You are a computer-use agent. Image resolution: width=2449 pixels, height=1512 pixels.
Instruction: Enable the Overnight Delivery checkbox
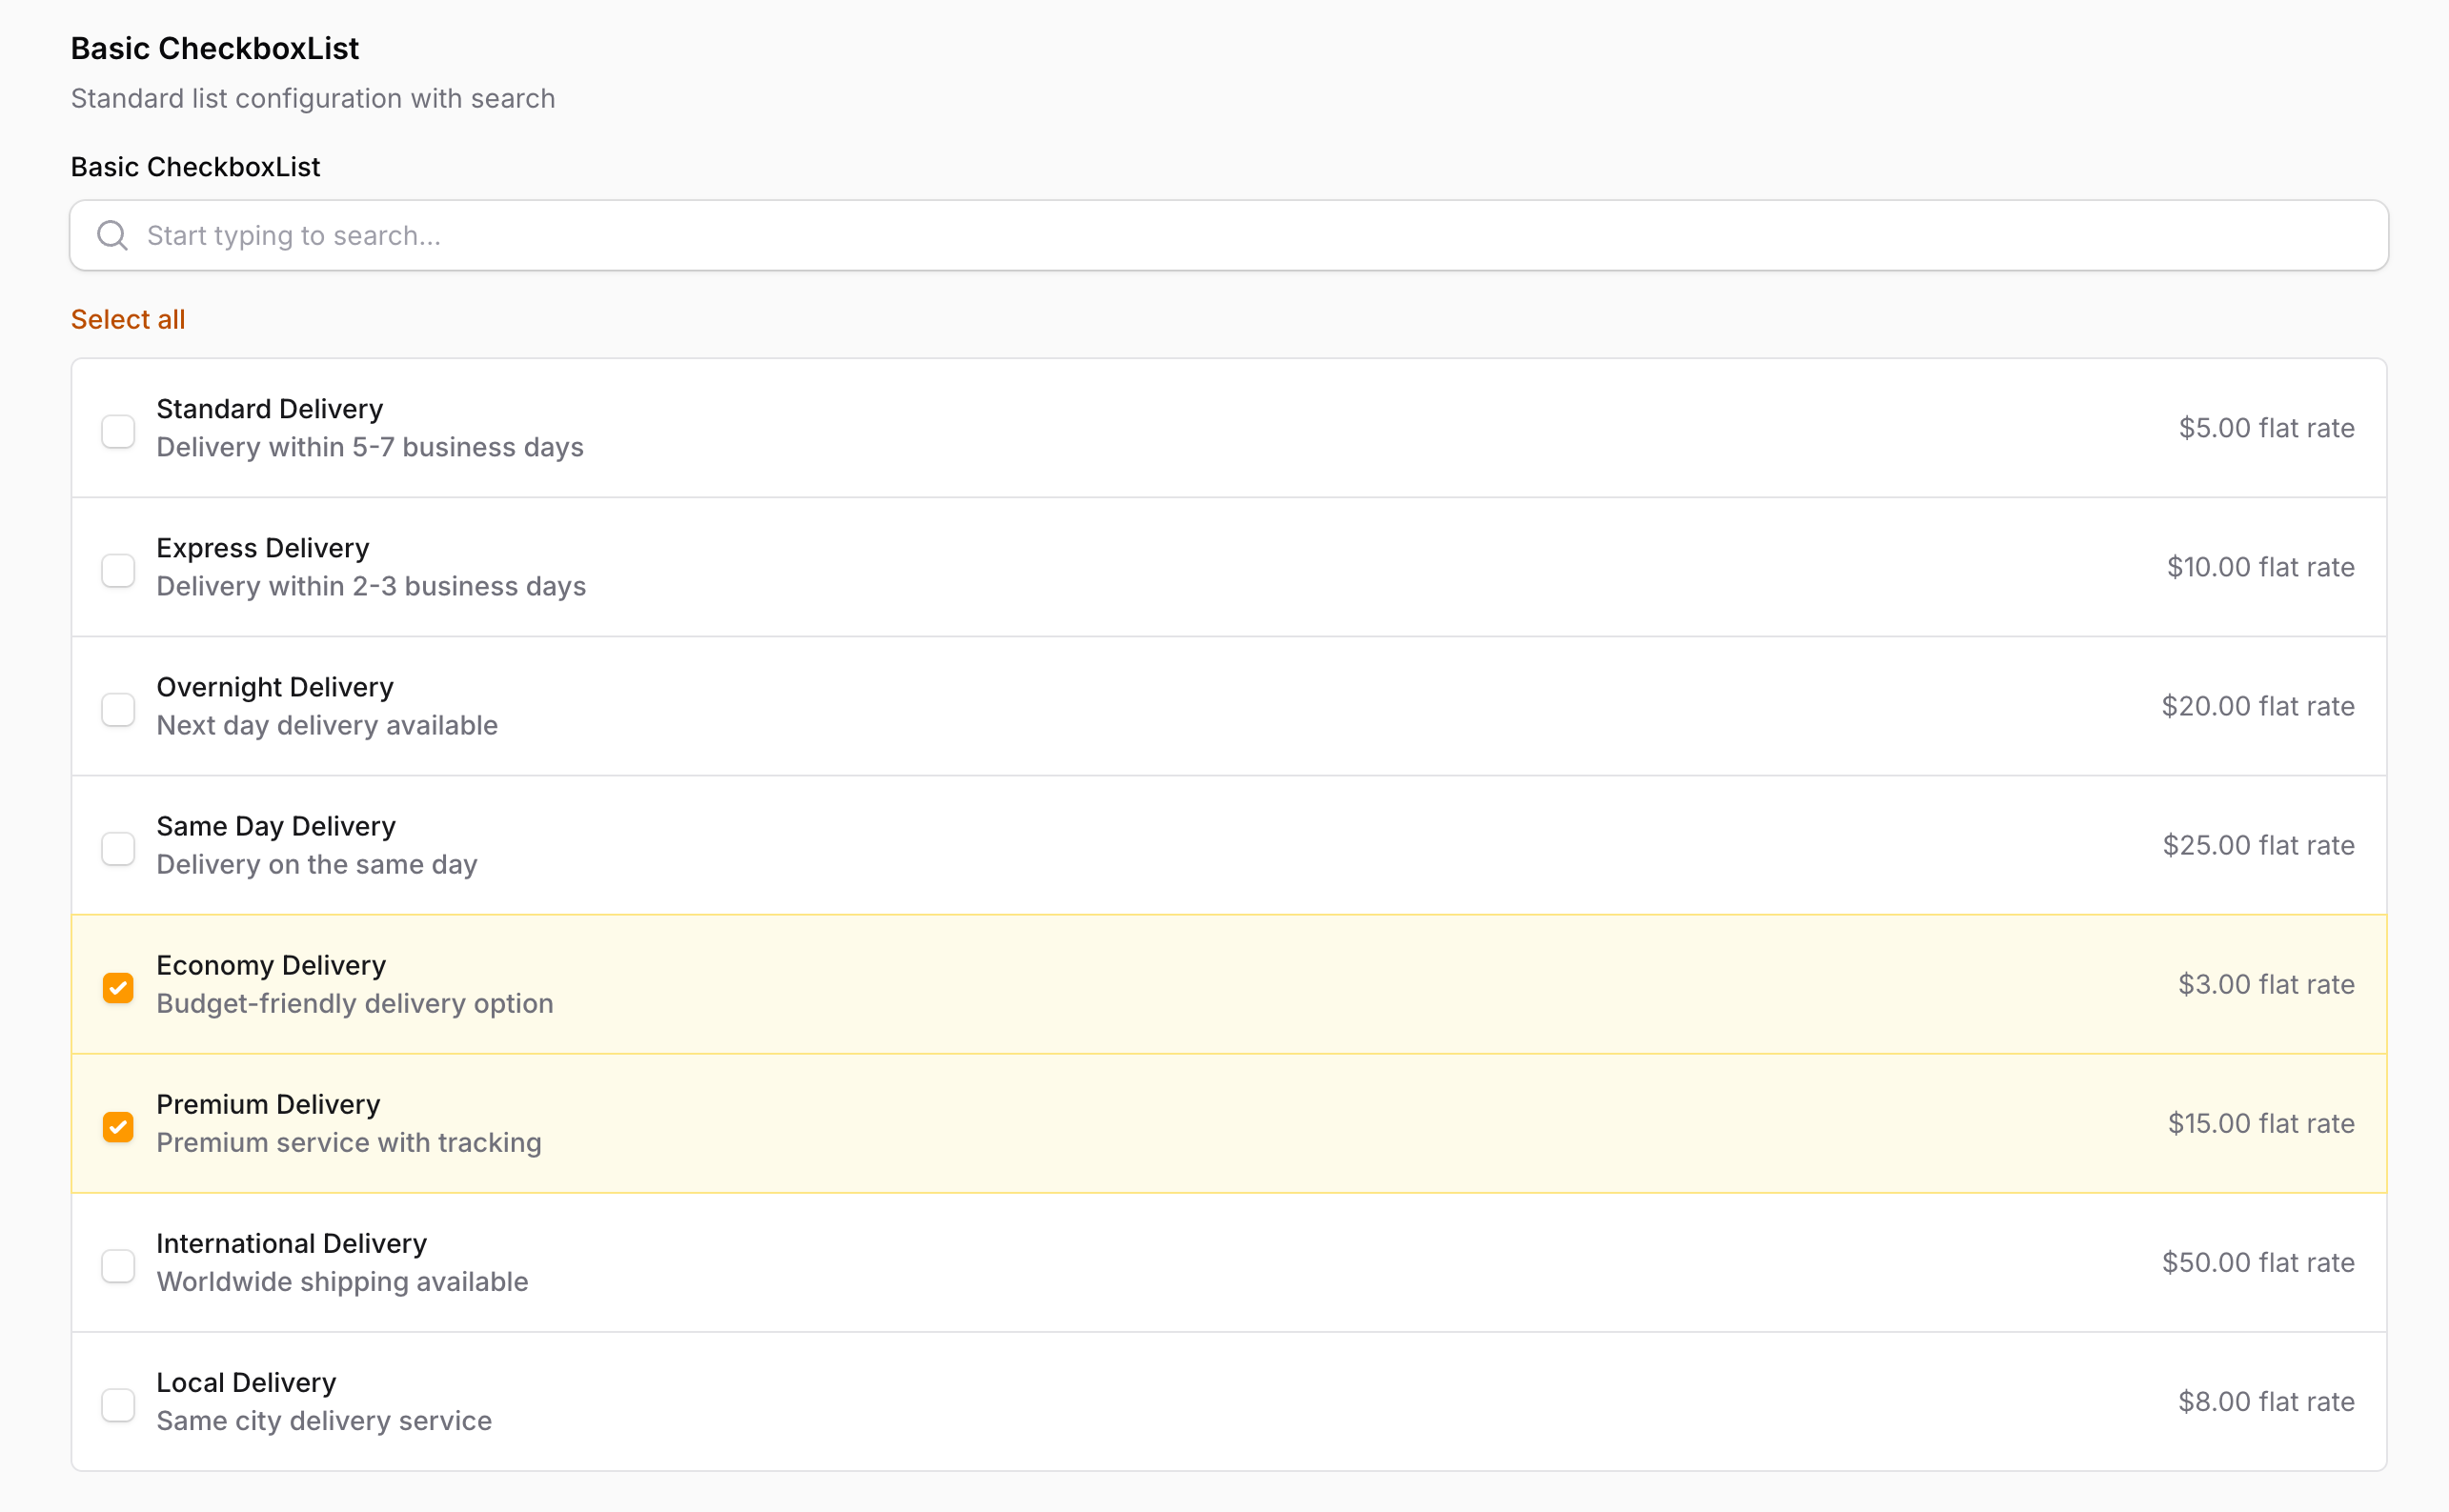118,709
